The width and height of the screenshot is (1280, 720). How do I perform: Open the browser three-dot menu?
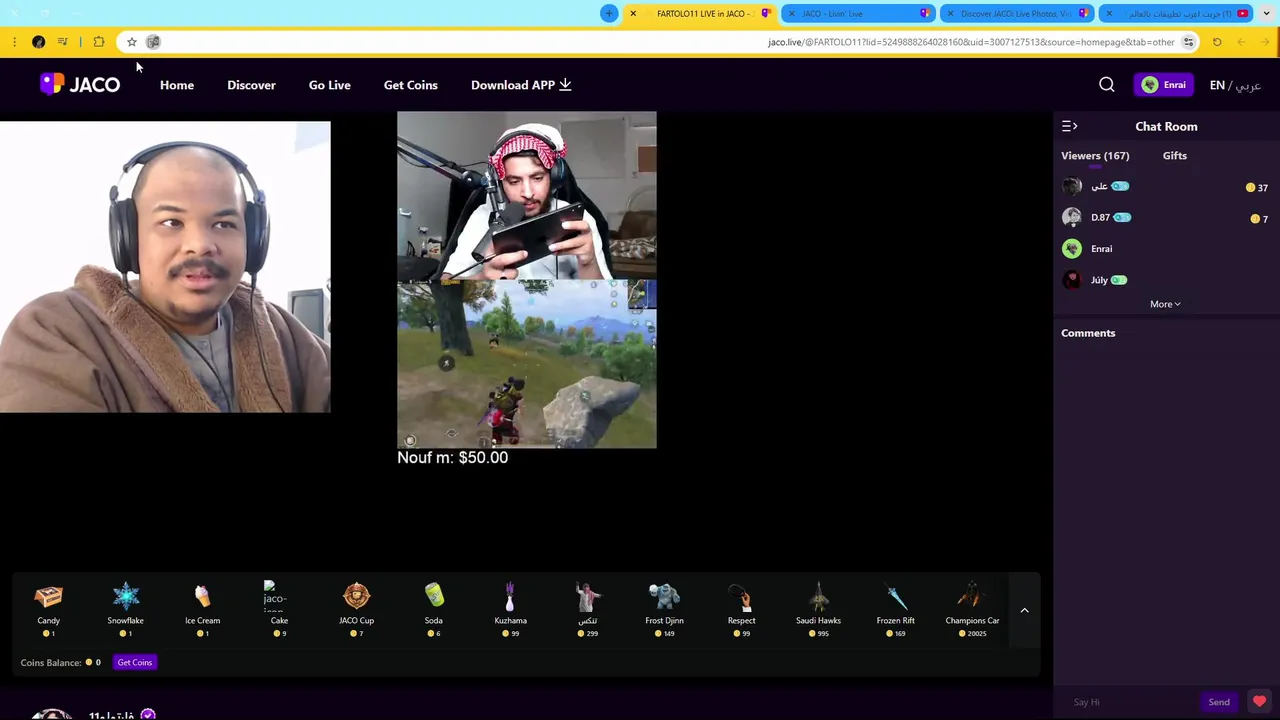pos(14,42)
